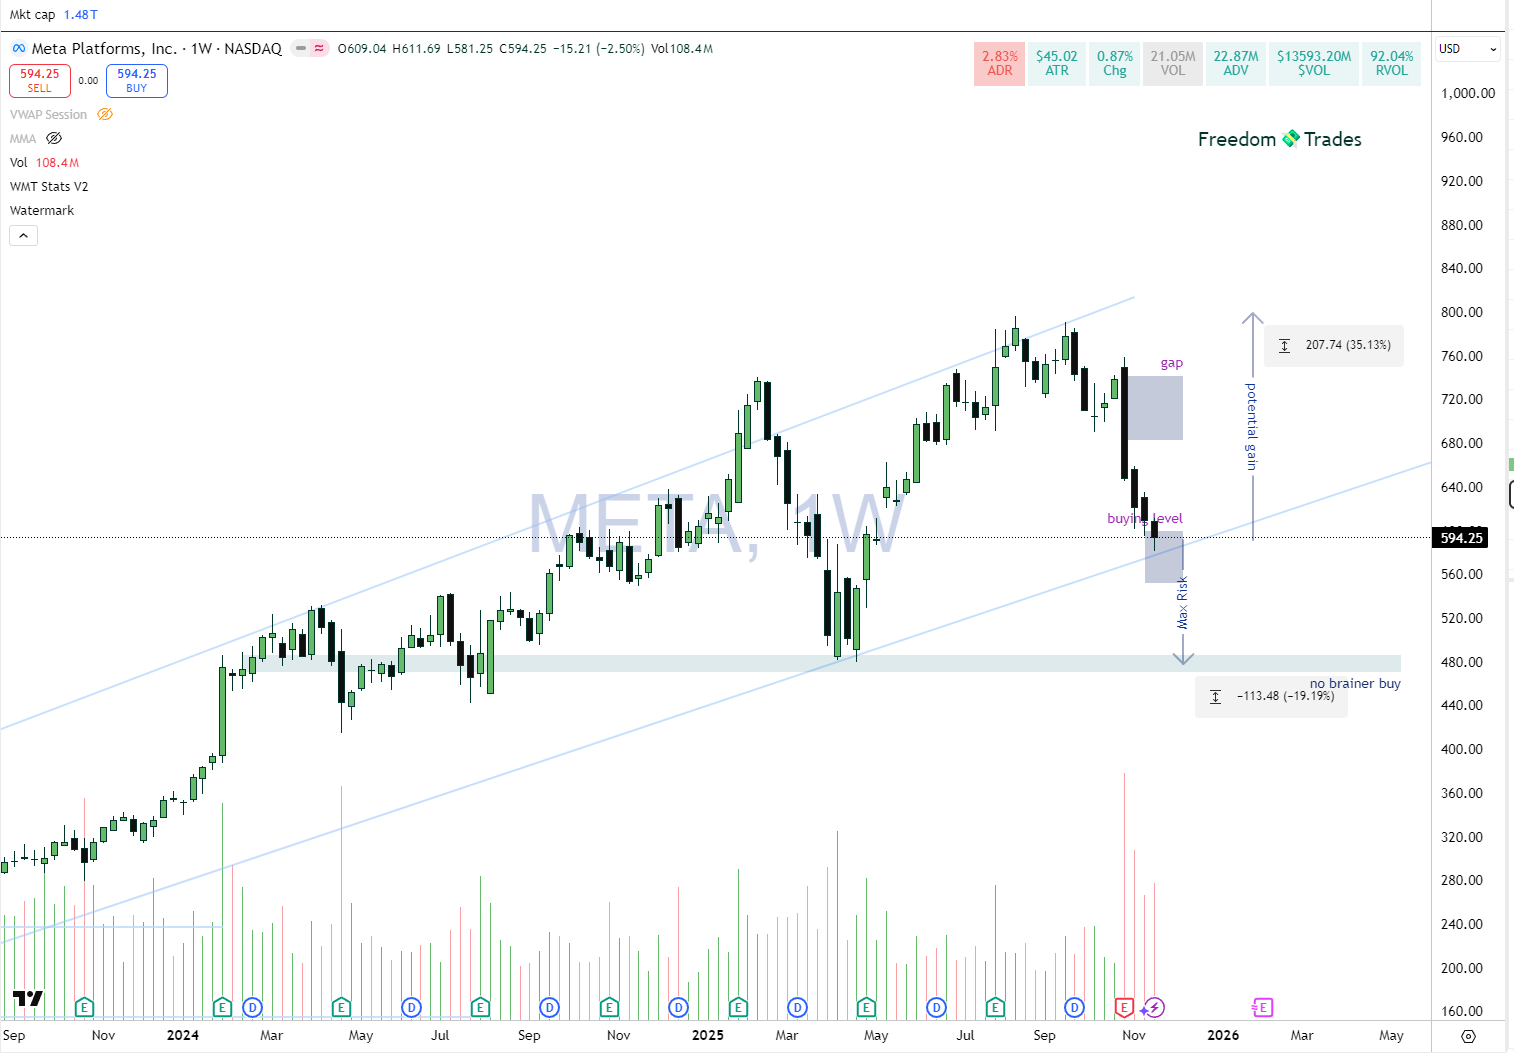Screen dimensions: 1514x1053
Task: Open the September 2024 dividend D marker
Action: point(549,1007)
